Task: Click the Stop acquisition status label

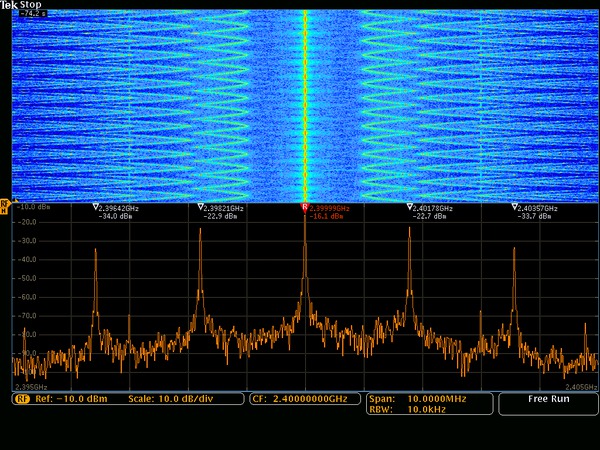Action: pos(31,5)
